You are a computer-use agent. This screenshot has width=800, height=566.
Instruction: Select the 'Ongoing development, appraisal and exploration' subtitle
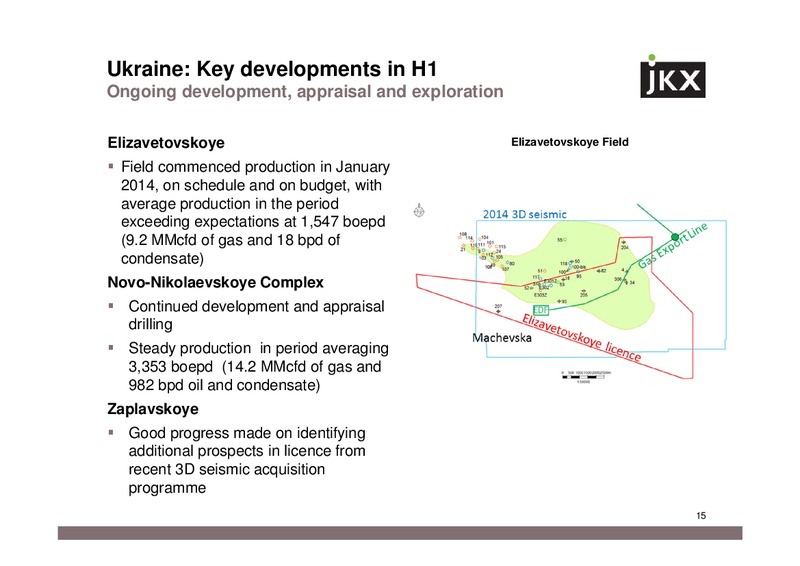click(x=305, y=91)
